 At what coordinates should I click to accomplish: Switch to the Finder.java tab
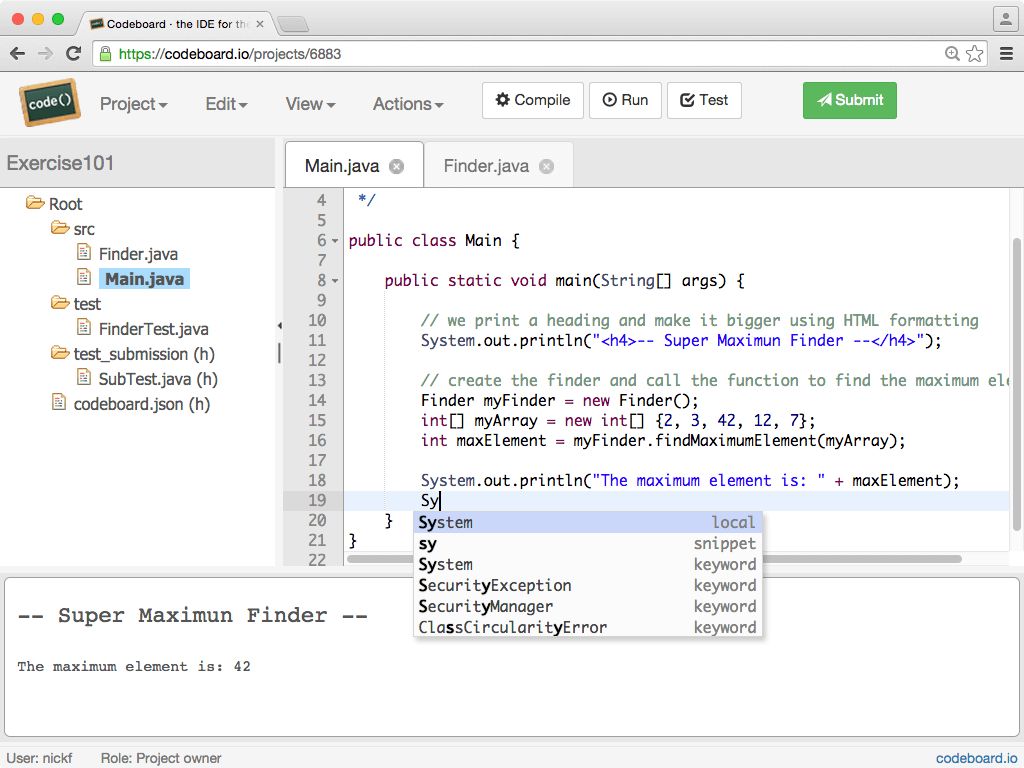click(488, 167)
